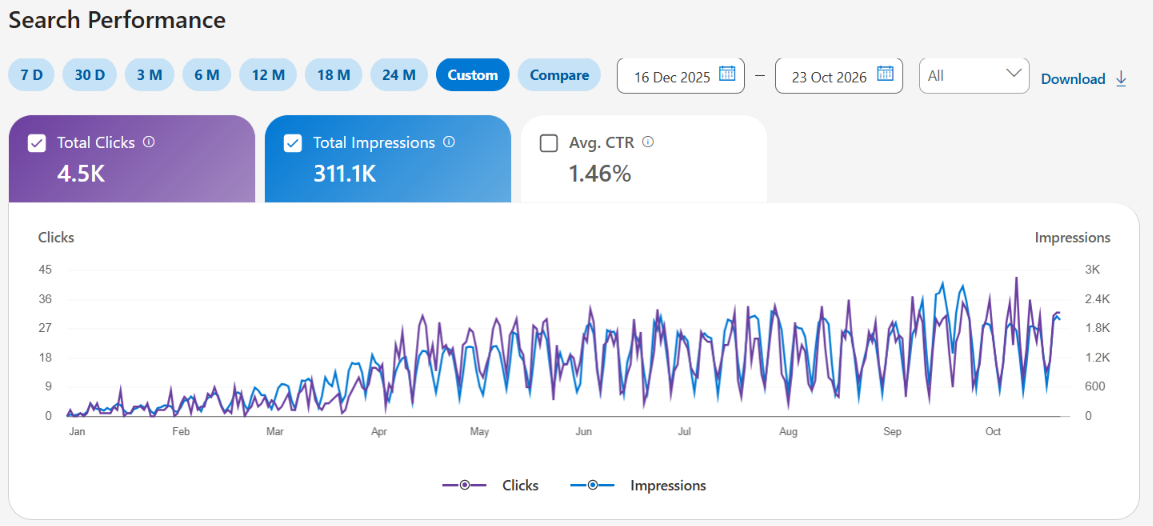
Task: Choose the 18 M time range
Action: pos(334,75)
